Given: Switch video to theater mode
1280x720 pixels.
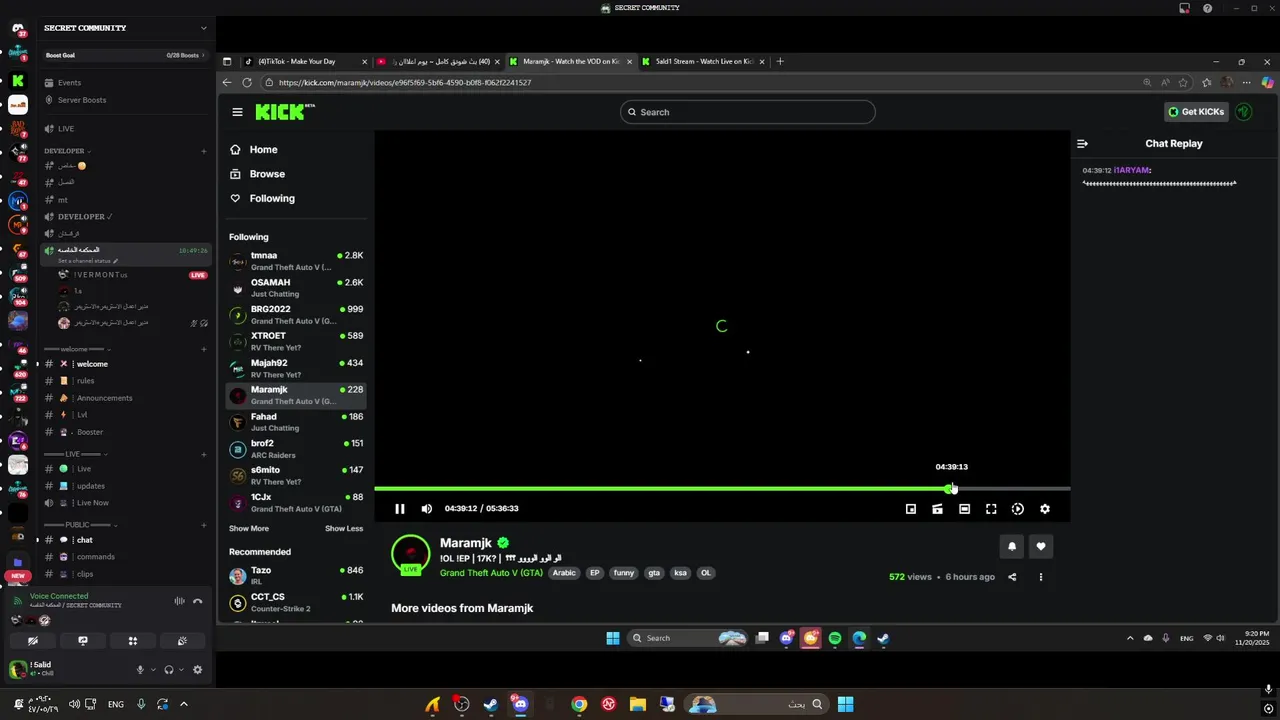Looking at the screenshot, I should (x=964, y=509).
